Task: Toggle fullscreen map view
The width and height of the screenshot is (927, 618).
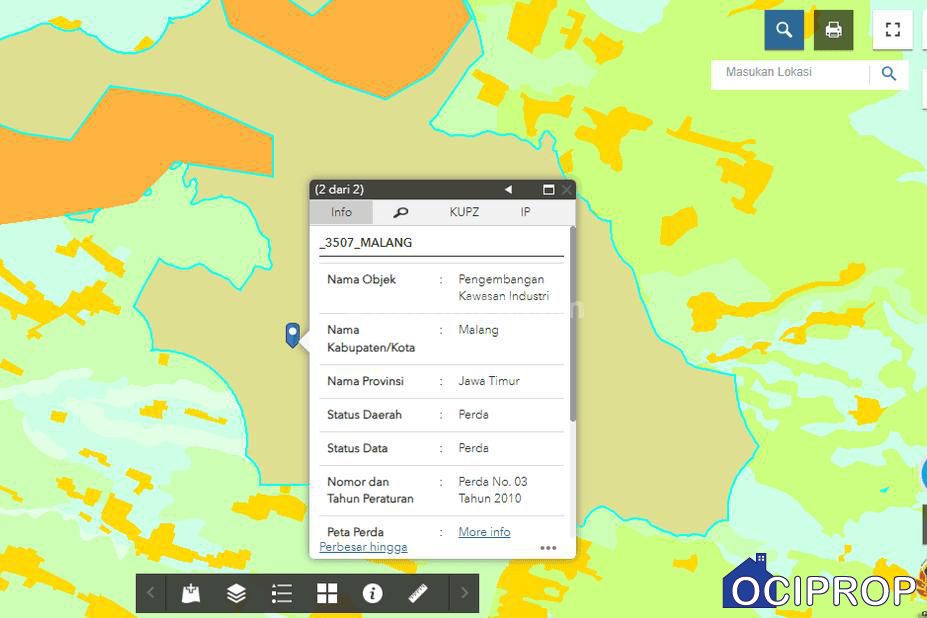Action: 892,30
